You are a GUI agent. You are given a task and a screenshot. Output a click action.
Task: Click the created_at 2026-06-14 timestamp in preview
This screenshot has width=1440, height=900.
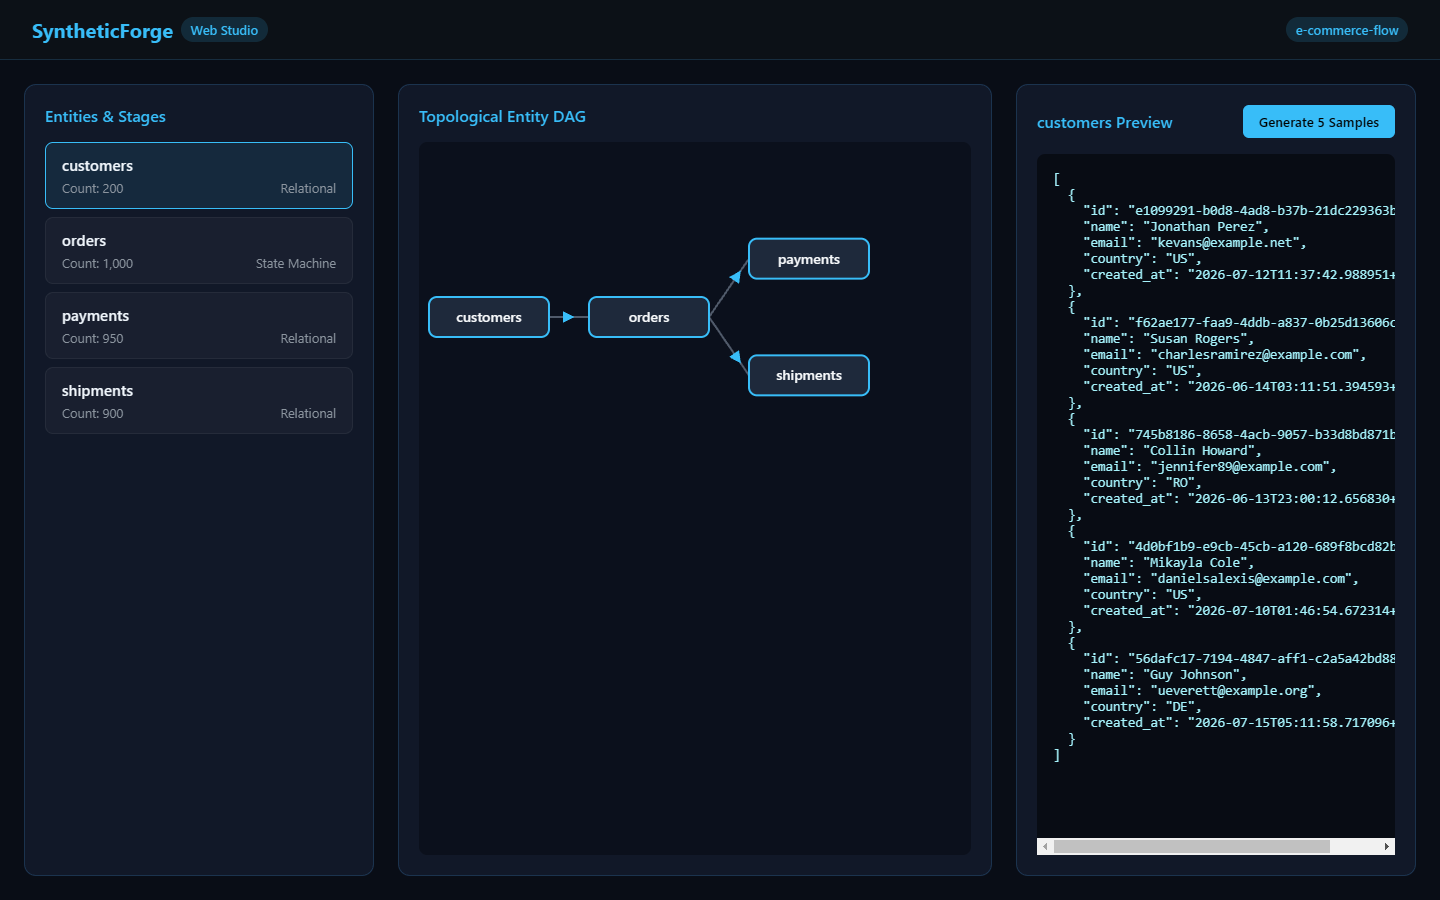[x=1291, y=387]
